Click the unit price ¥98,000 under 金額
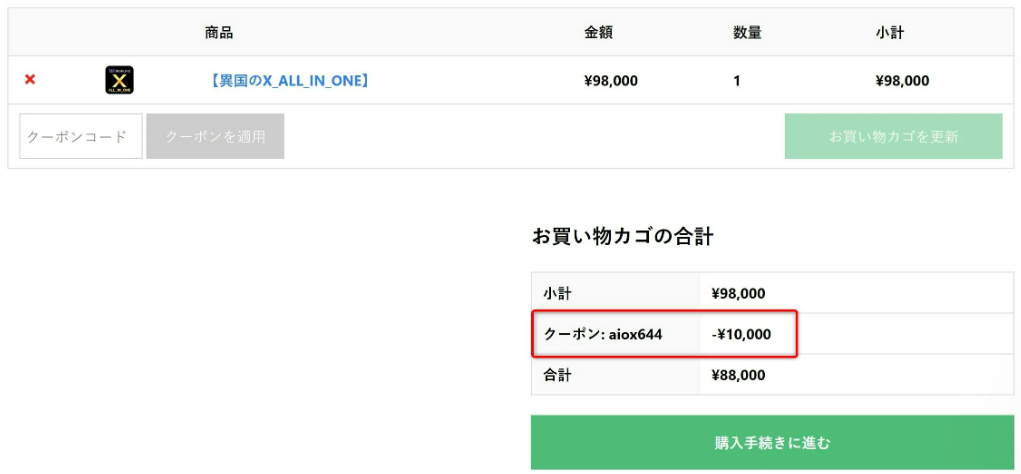 point(611,81)
